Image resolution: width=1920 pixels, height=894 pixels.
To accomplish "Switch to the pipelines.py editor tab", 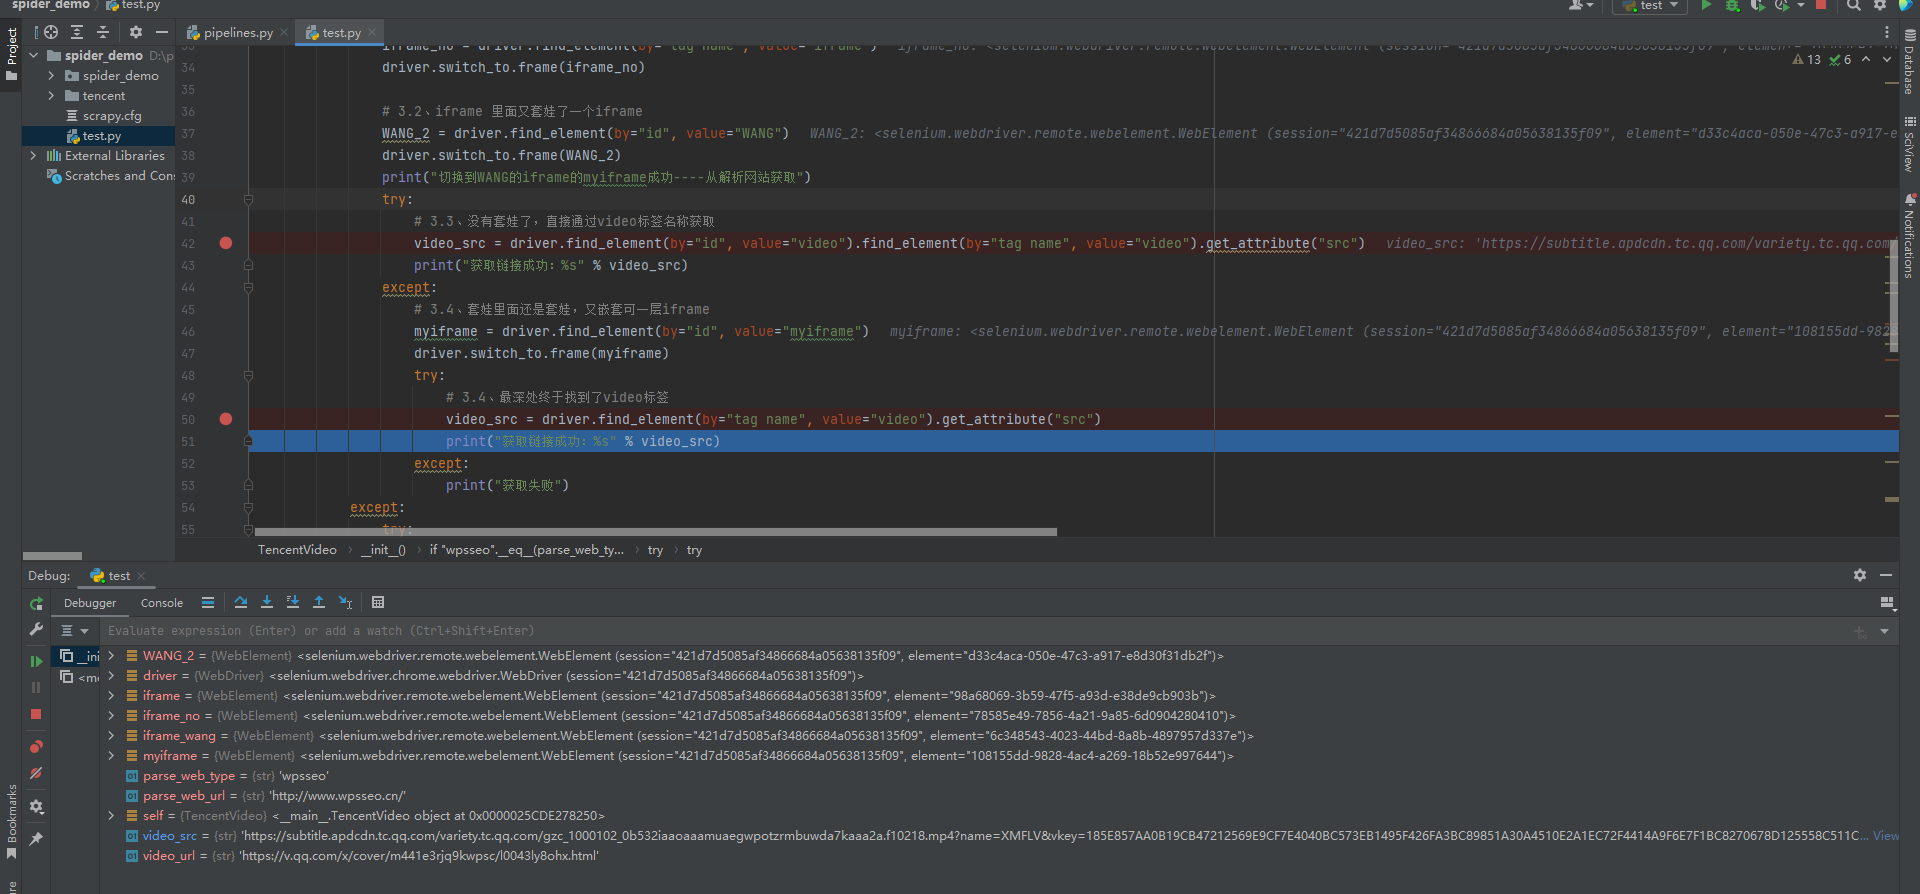I will pyautogui.click(x=238, y=33).
